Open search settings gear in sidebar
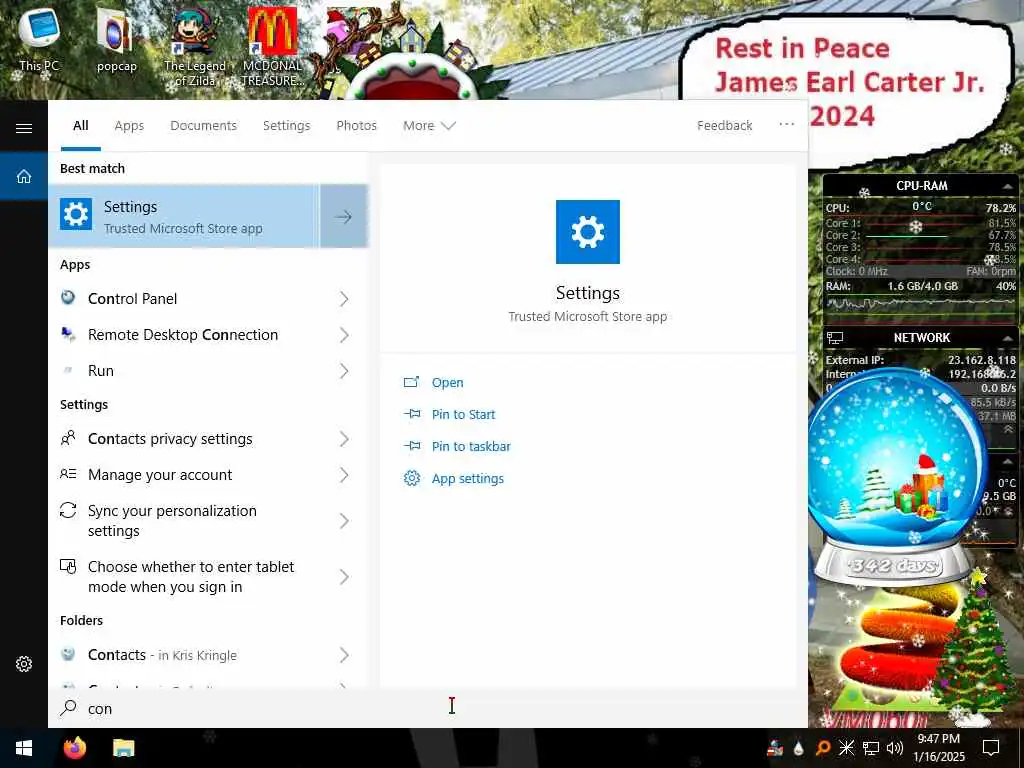This screenshot has height=768, width=1024. click(24, 664)
